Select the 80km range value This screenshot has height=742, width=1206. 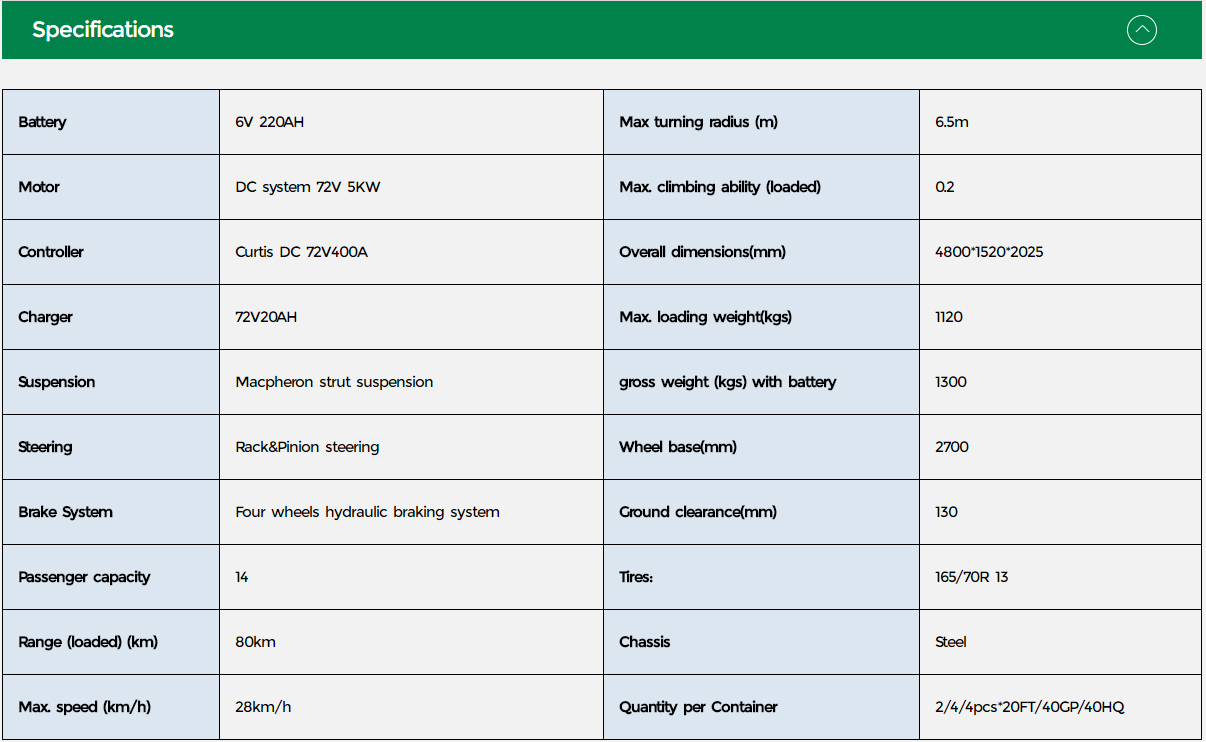click(x=255, y=642)
